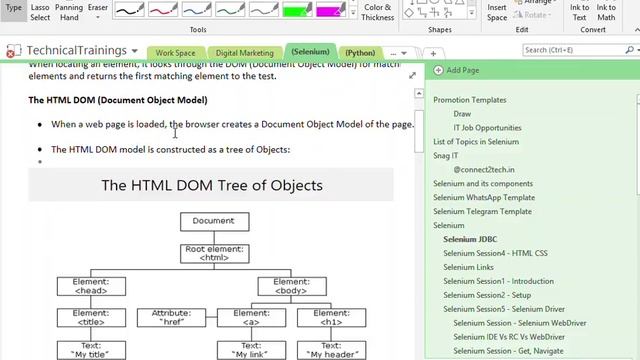Activate the Lasso Select tool
This screenshot has height=360, width=640.
(40, 12)
